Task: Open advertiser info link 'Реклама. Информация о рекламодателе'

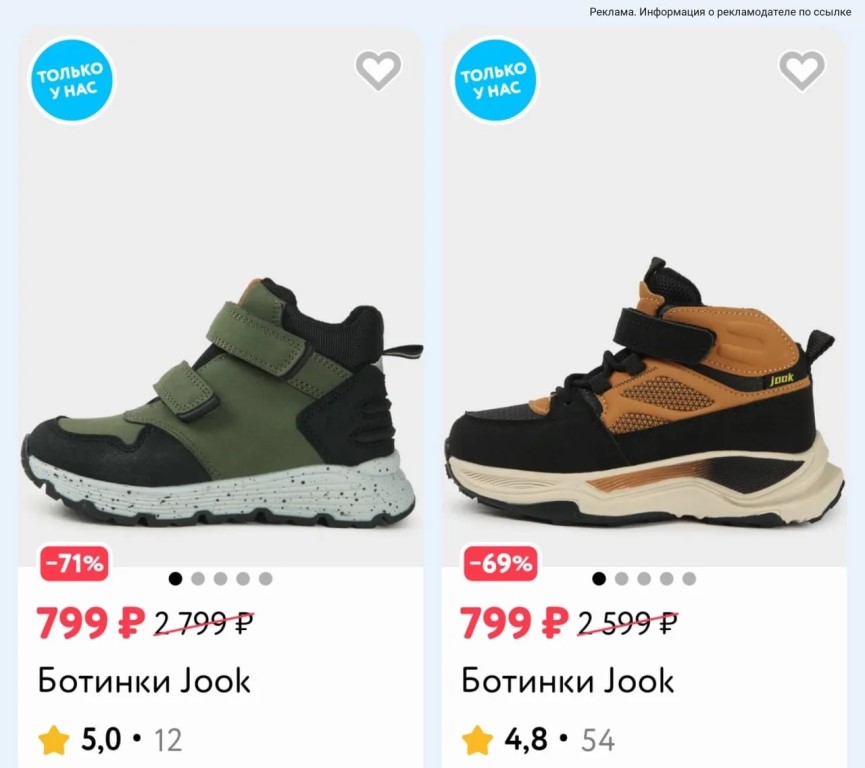Action: tap(720, 12)
